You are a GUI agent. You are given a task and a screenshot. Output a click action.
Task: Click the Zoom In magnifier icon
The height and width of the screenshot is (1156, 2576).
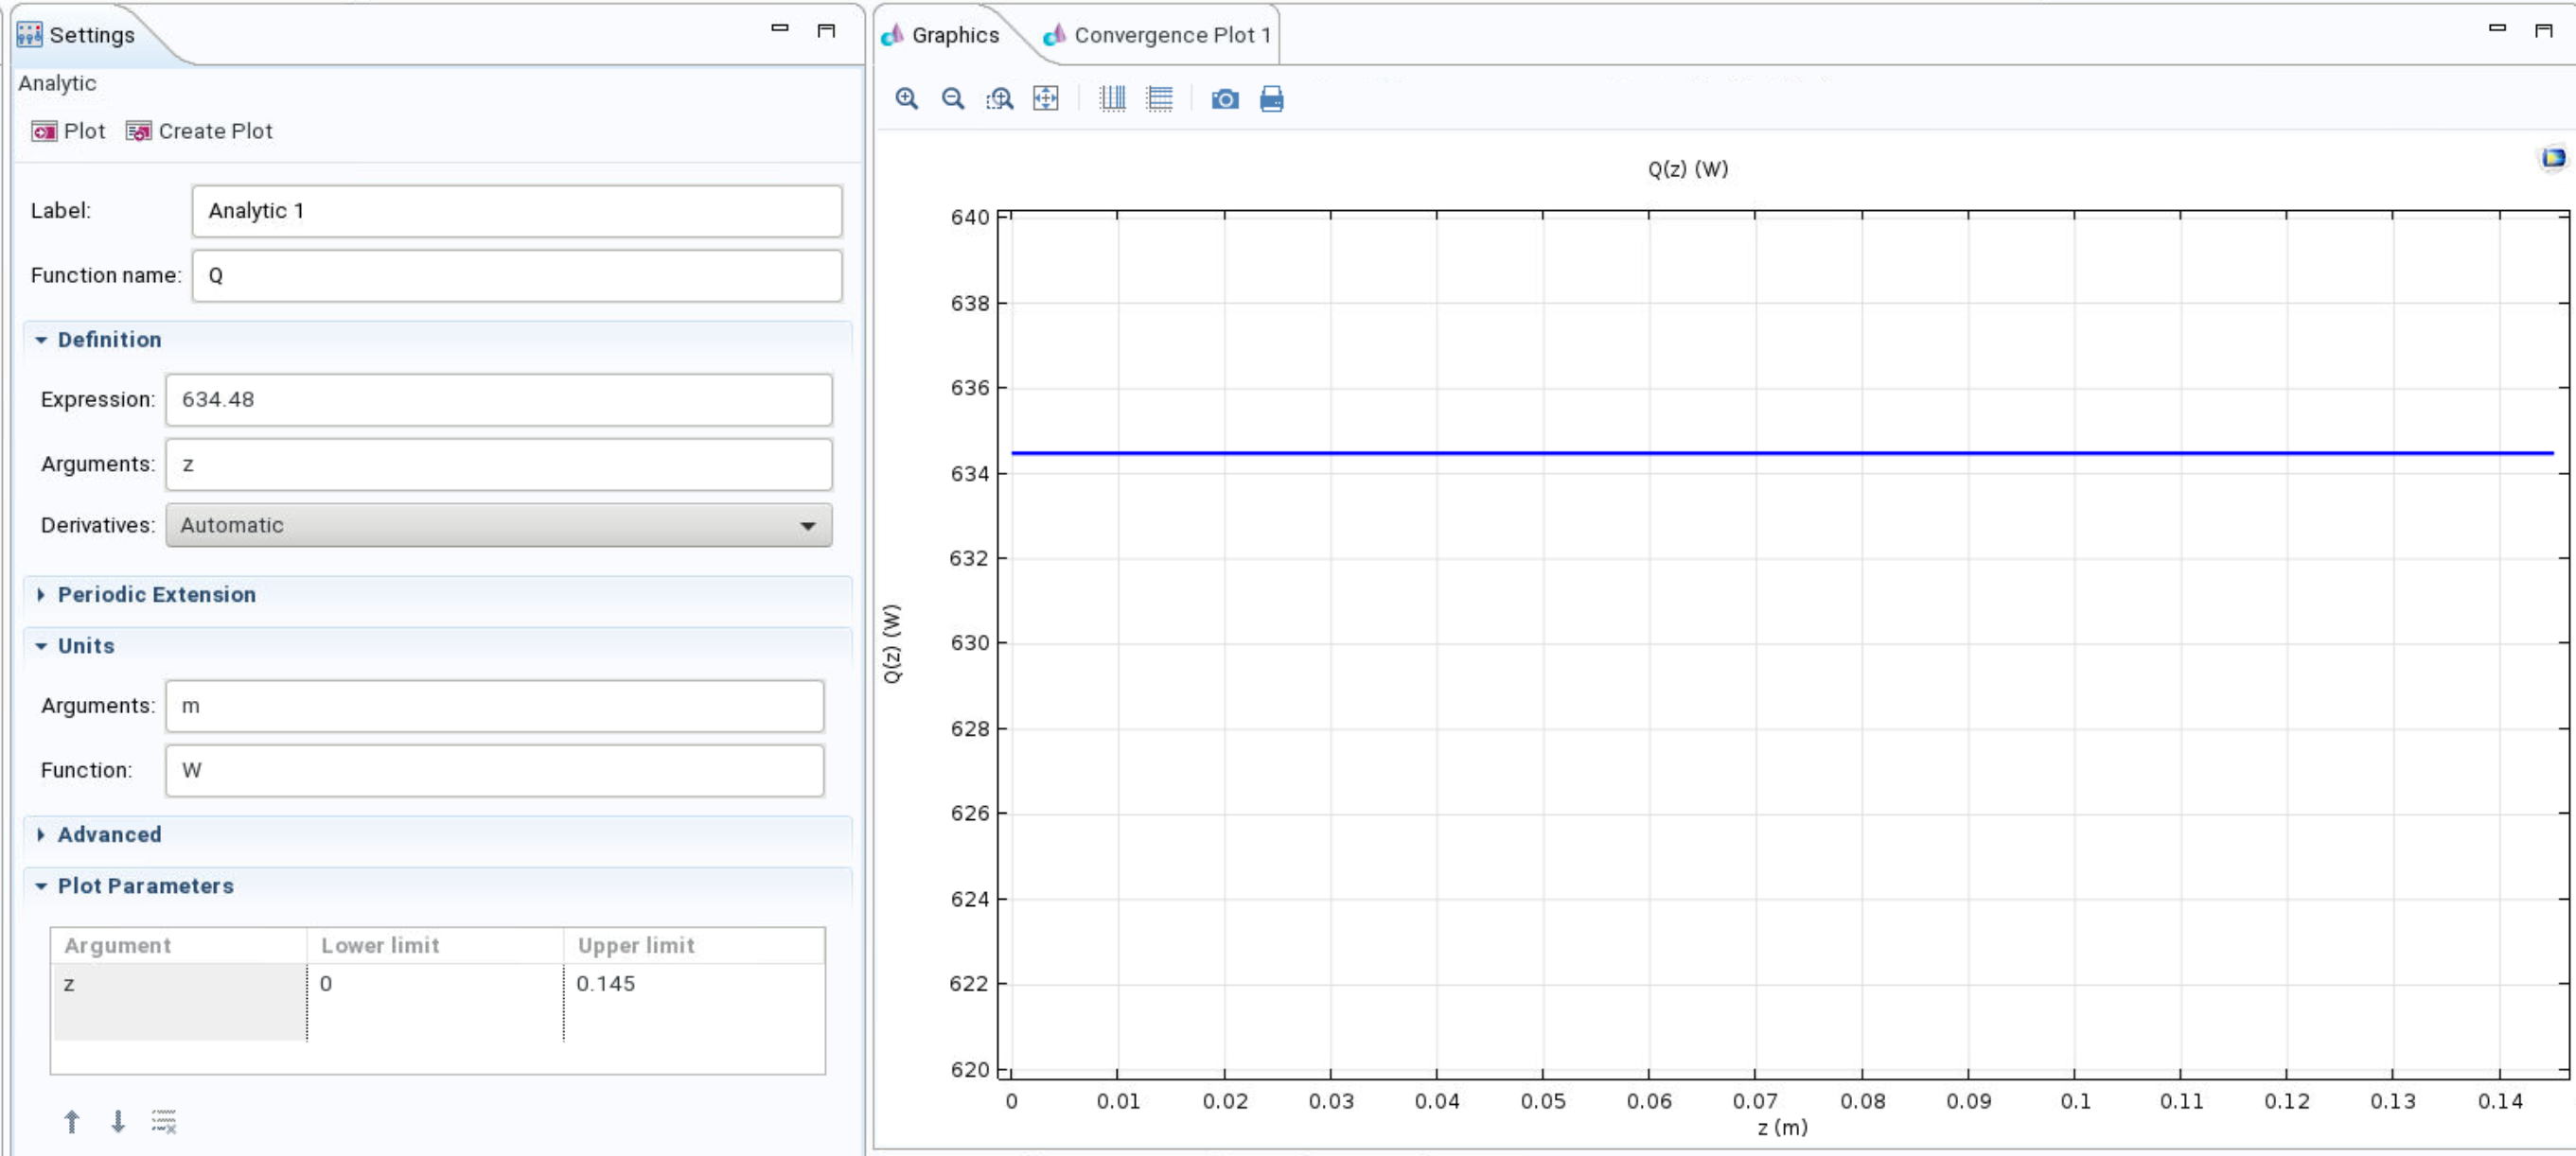[906, 99]
